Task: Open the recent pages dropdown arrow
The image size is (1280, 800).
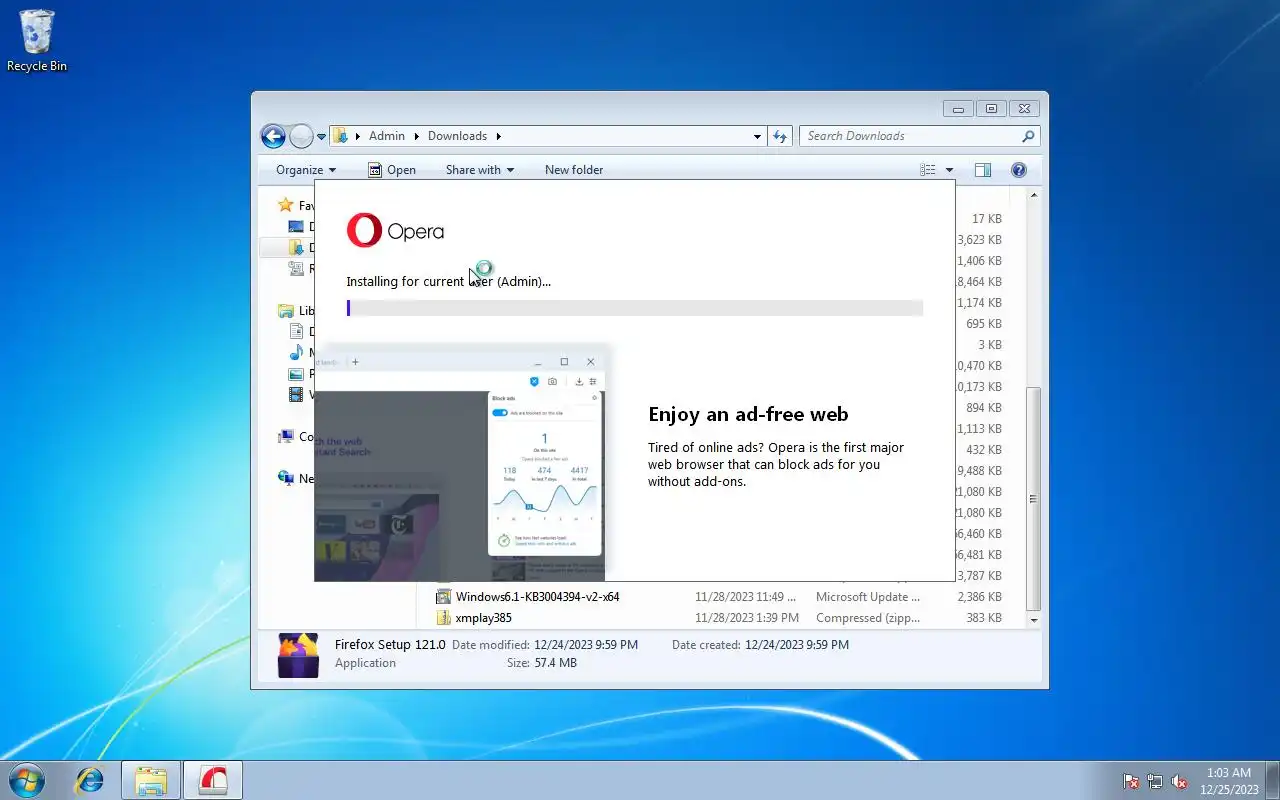Action: pos(321,137)
